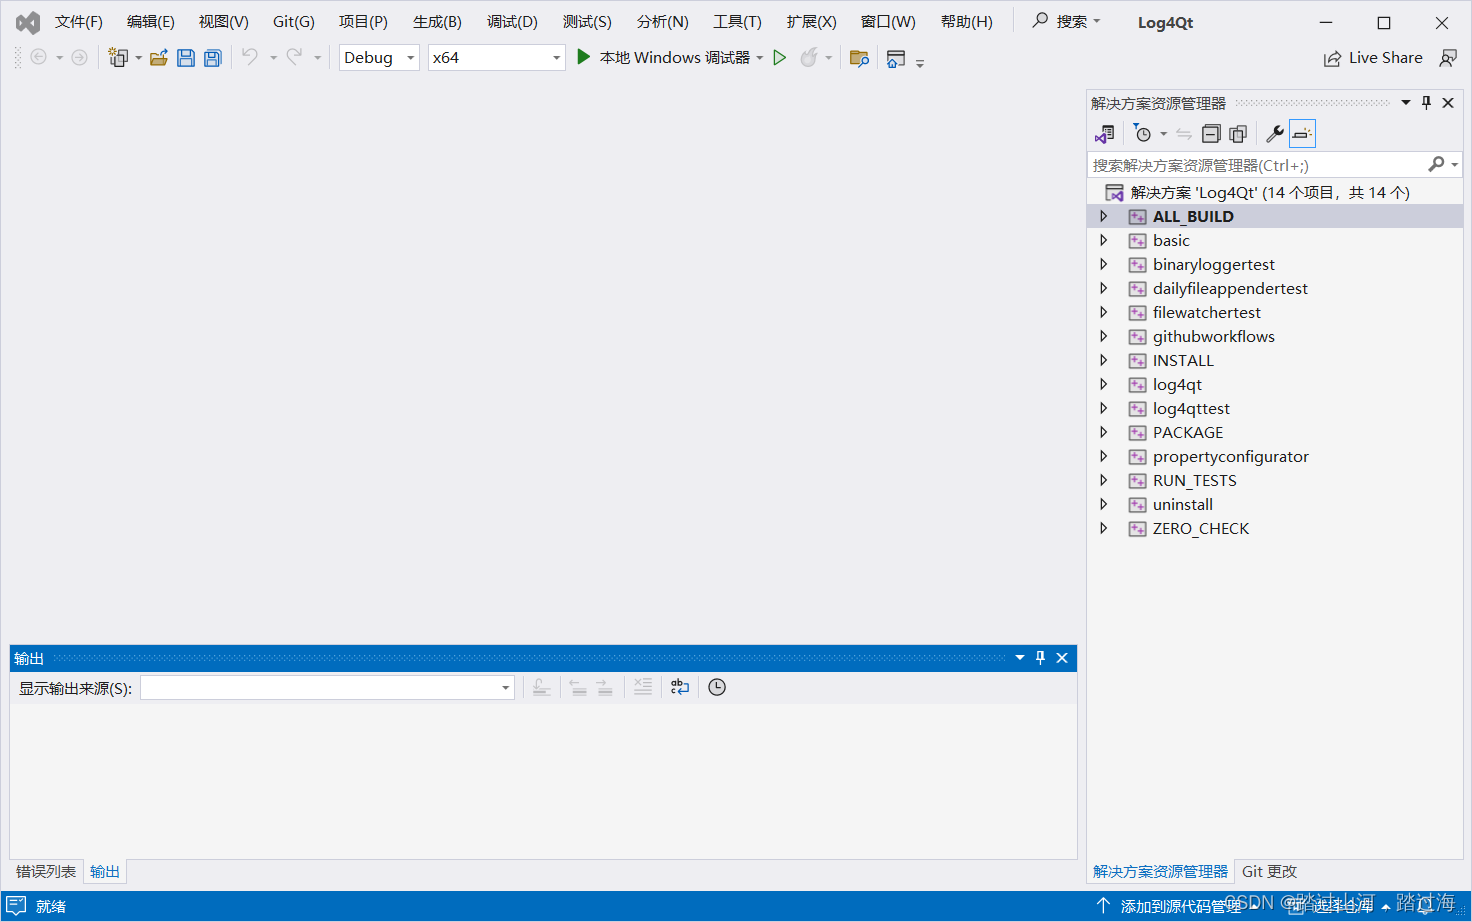1472x922 pixels.
Task: Click the Navigate Backward arrow icon
Action: tap(39, 58)
